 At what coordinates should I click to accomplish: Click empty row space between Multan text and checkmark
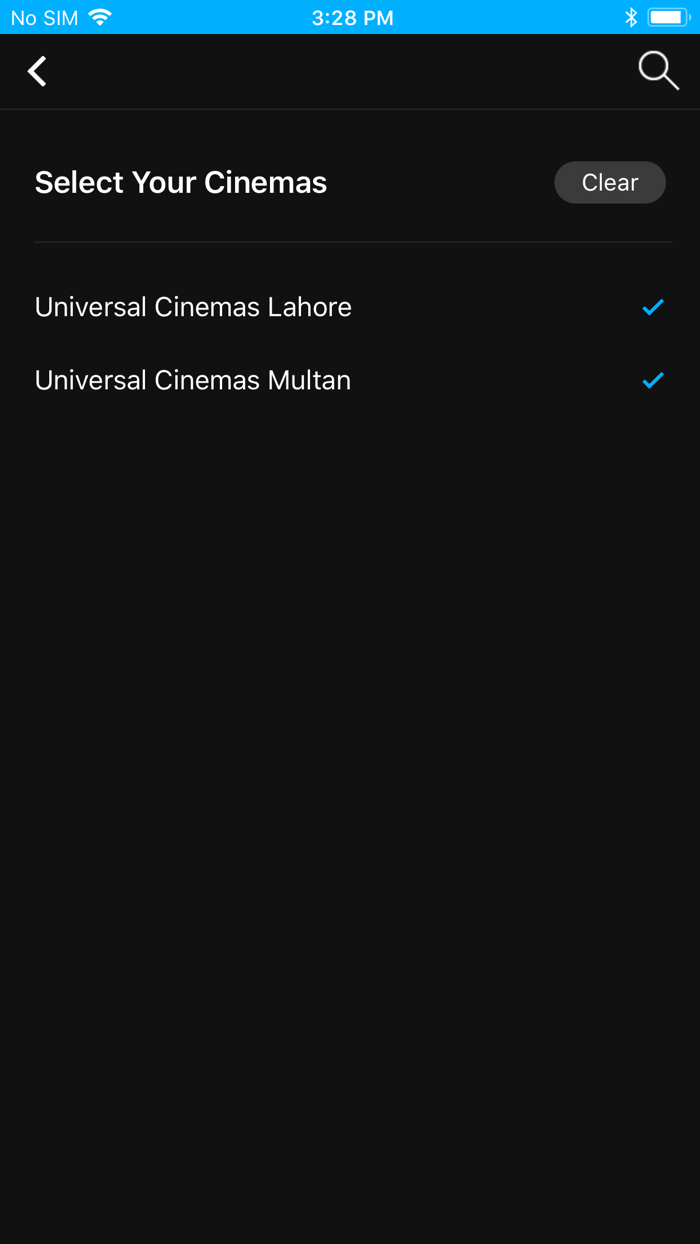coord(495,380)
